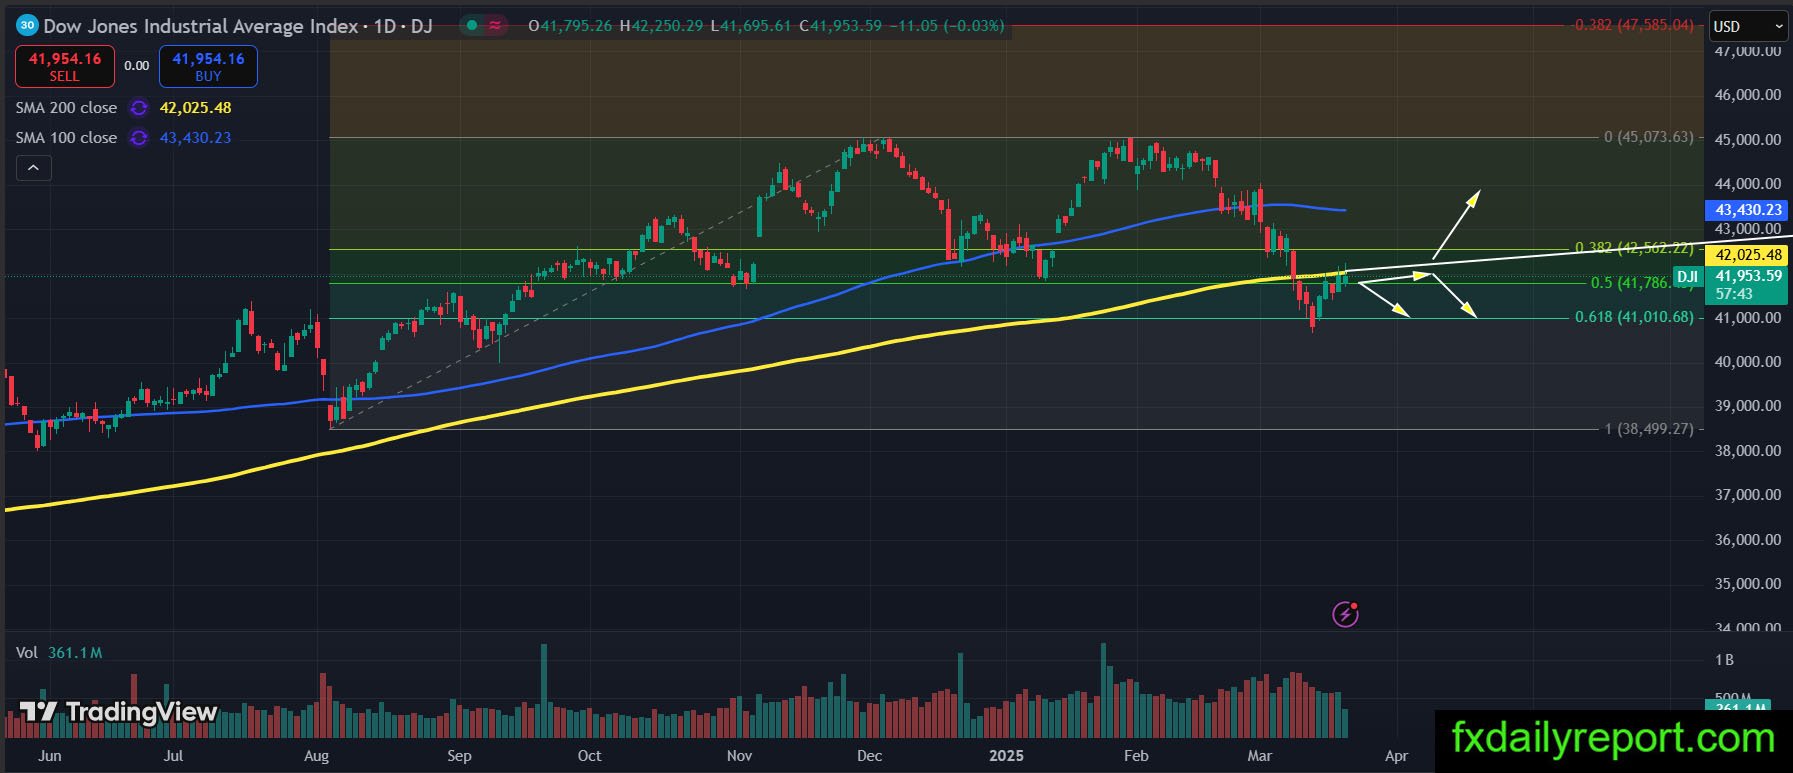Click the Vol 361.1 M volume label
Screen dimensions: 1793x773
(59, 653)
